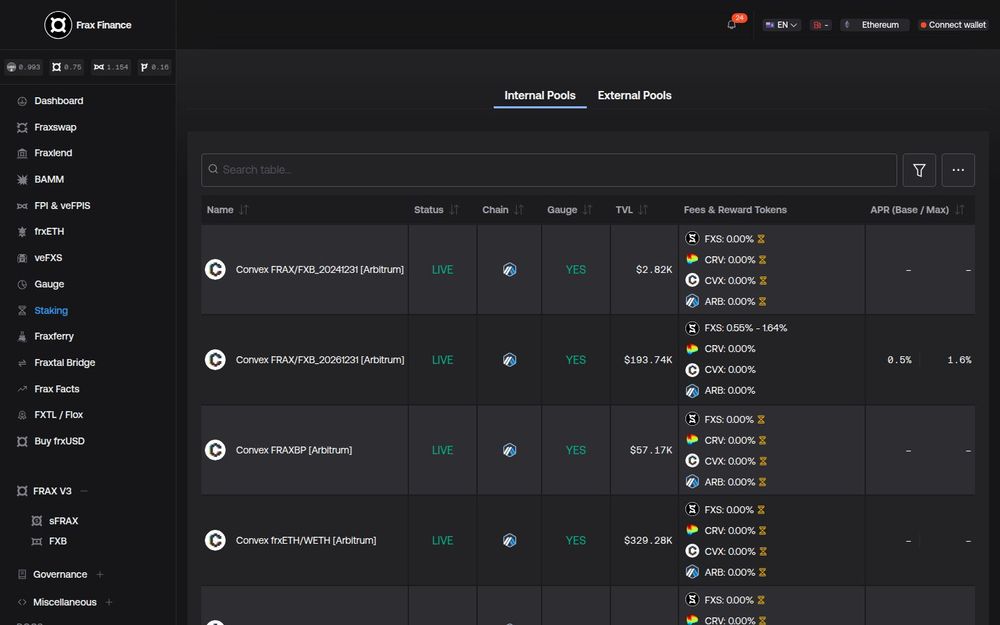The height and width of the screenshot is (625, 1000).
Task: Open the table filter funnel button
Action: pyautogui.click(x=919, y=170)
